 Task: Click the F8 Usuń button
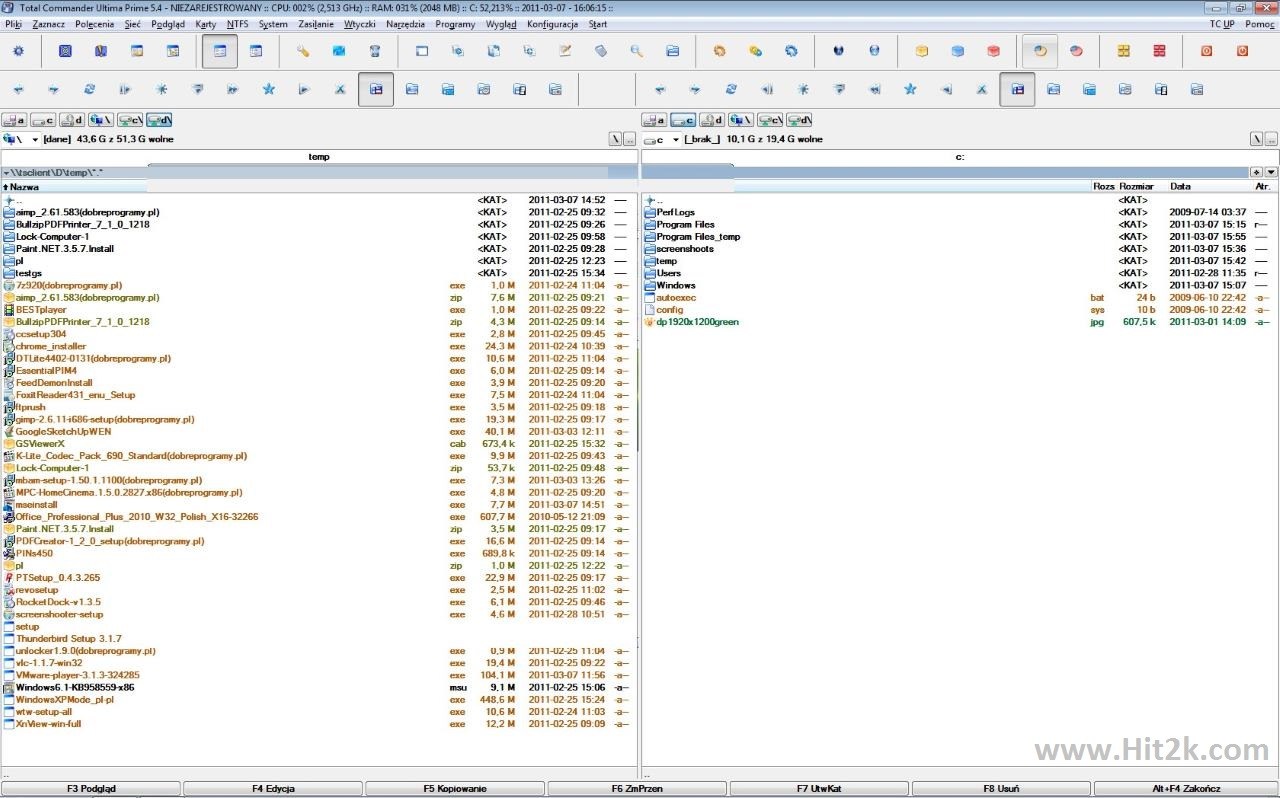click(x=1001, y=789)
